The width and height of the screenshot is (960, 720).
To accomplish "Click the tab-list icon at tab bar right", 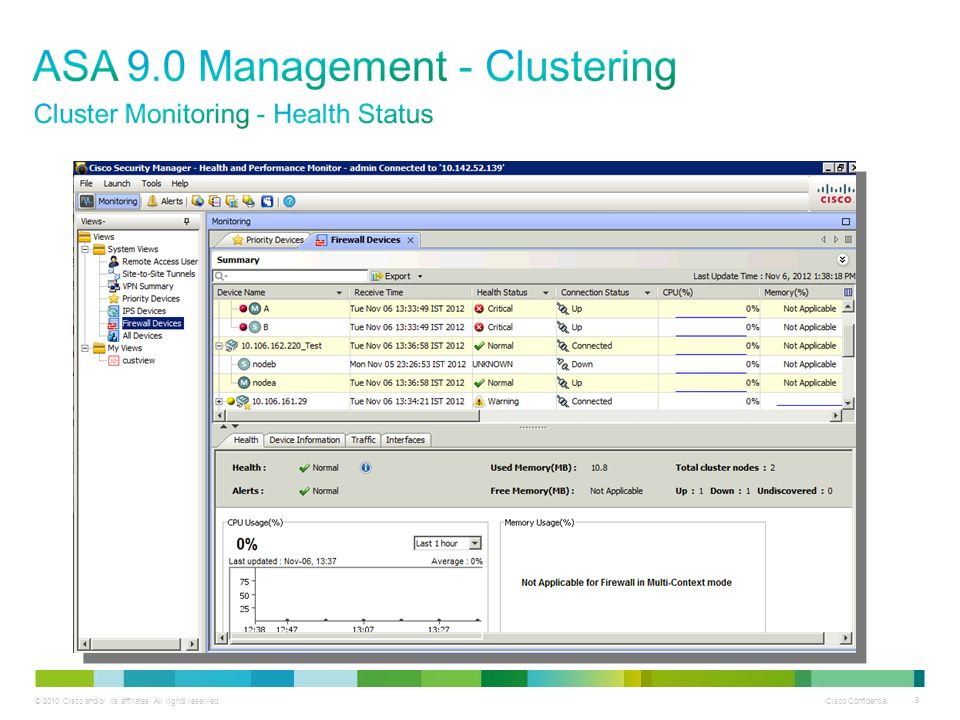I will coord(848,239).
